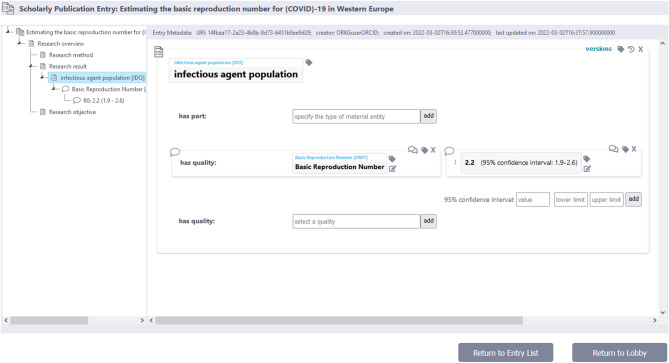669x363 pixels.
Task: Click Return to Entry List button
Action: 506,353
